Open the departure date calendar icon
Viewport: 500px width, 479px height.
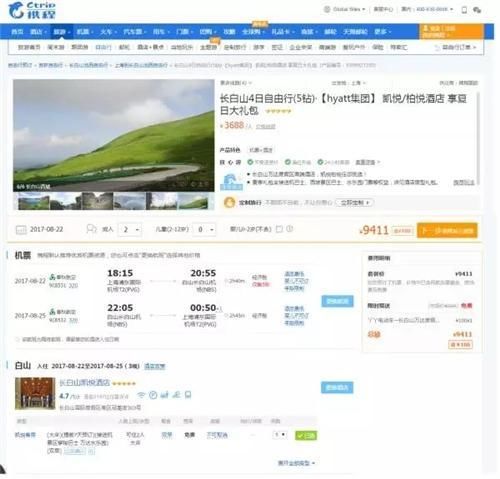tap(21, 230)
